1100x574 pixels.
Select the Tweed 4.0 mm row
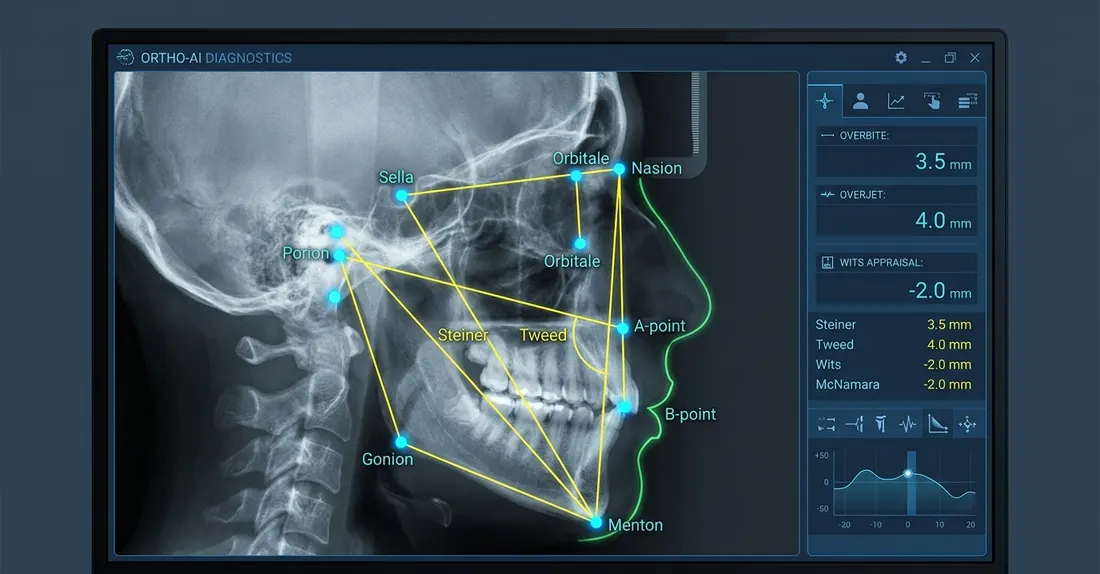tap(893, 345)
